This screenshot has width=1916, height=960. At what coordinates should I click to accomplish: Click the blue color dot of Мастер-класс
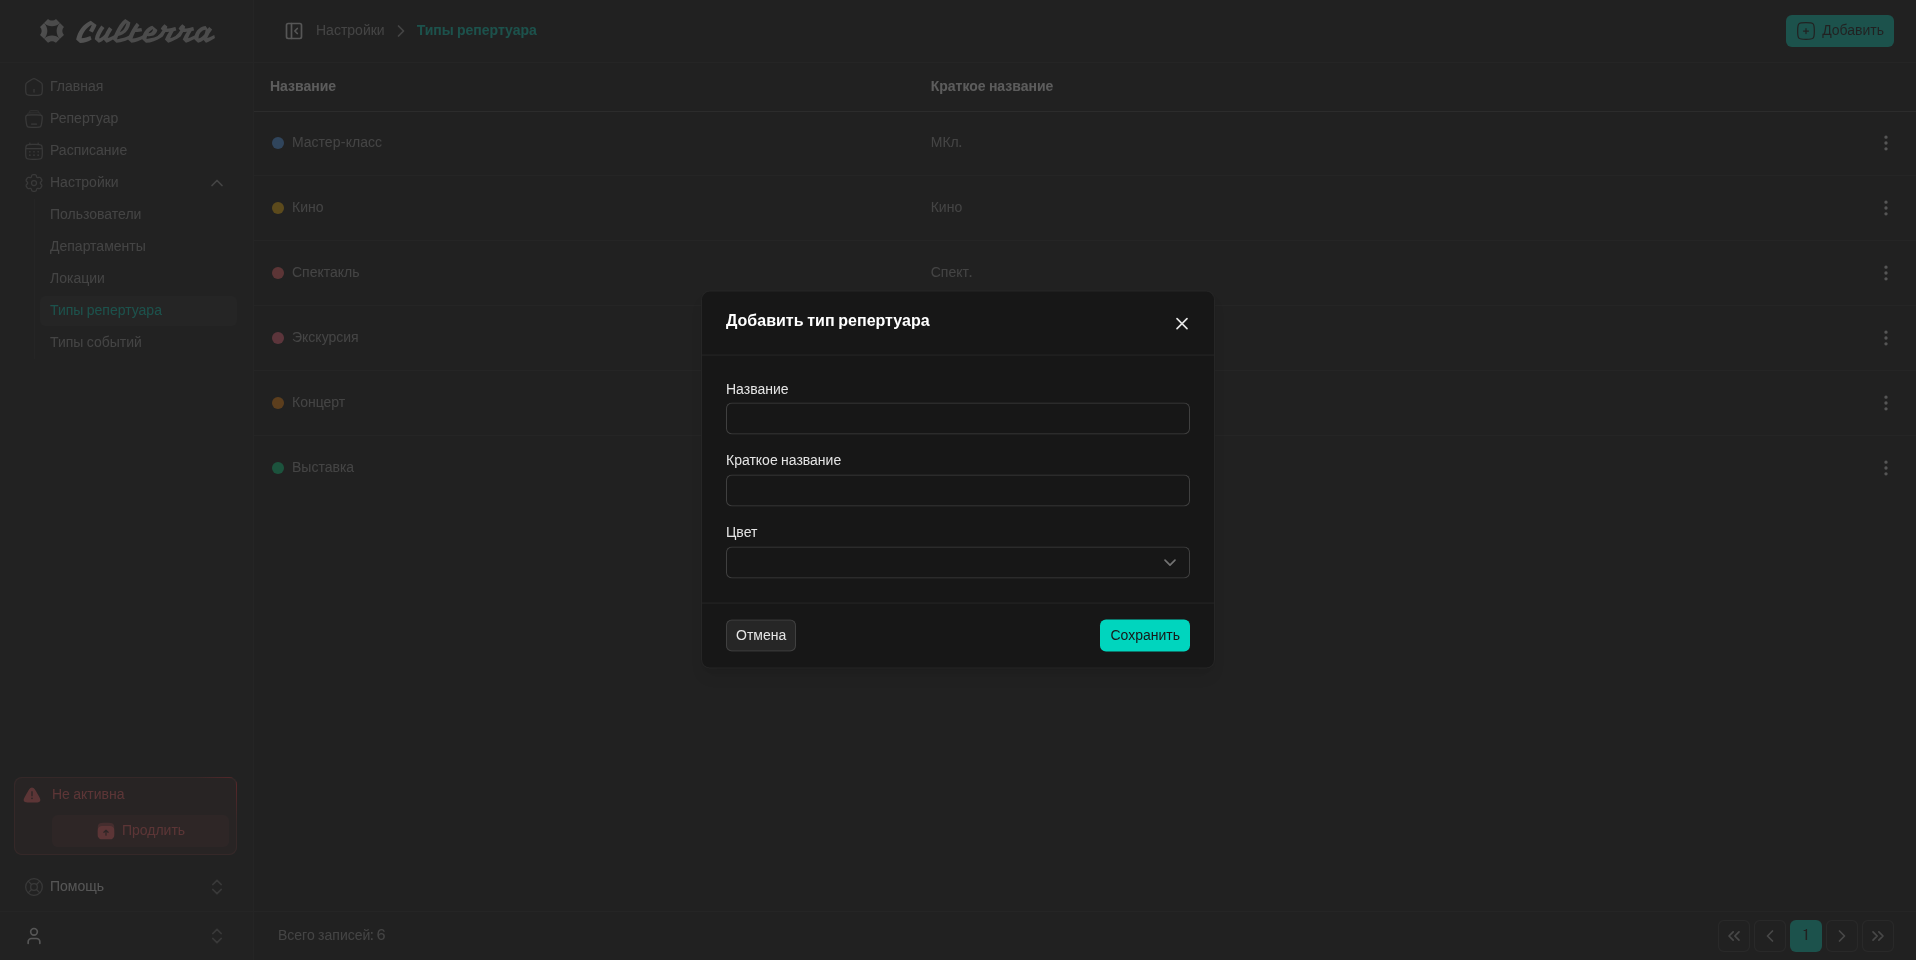[278, 143]
